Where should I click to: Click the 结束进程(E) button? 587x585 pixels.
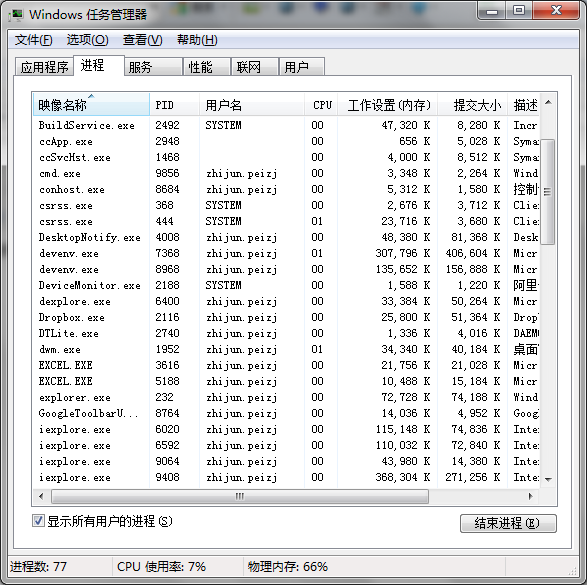coord(508,523)
